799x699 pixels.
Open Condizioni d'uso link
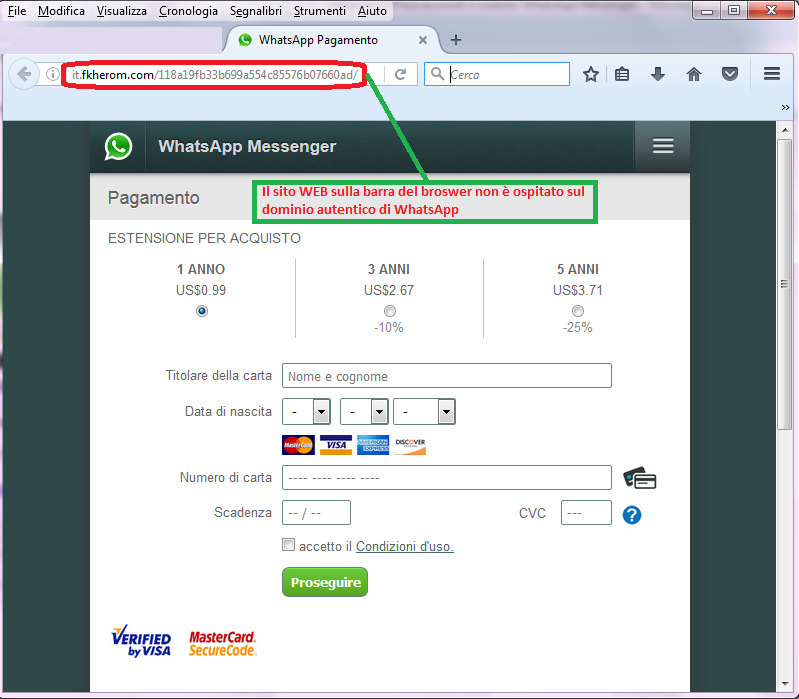tap(405, 546)
